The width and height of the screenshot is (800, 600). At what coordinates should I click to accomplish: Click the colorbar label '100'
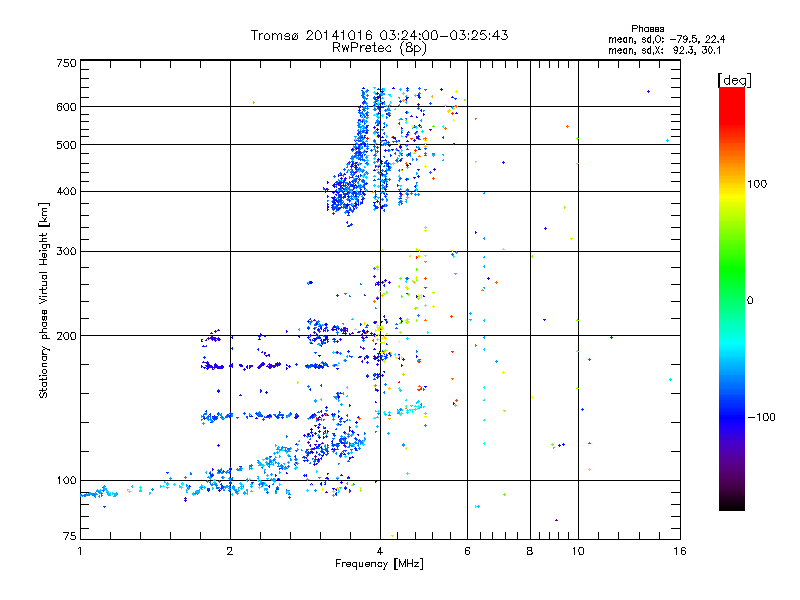click(x=757, y=184)
